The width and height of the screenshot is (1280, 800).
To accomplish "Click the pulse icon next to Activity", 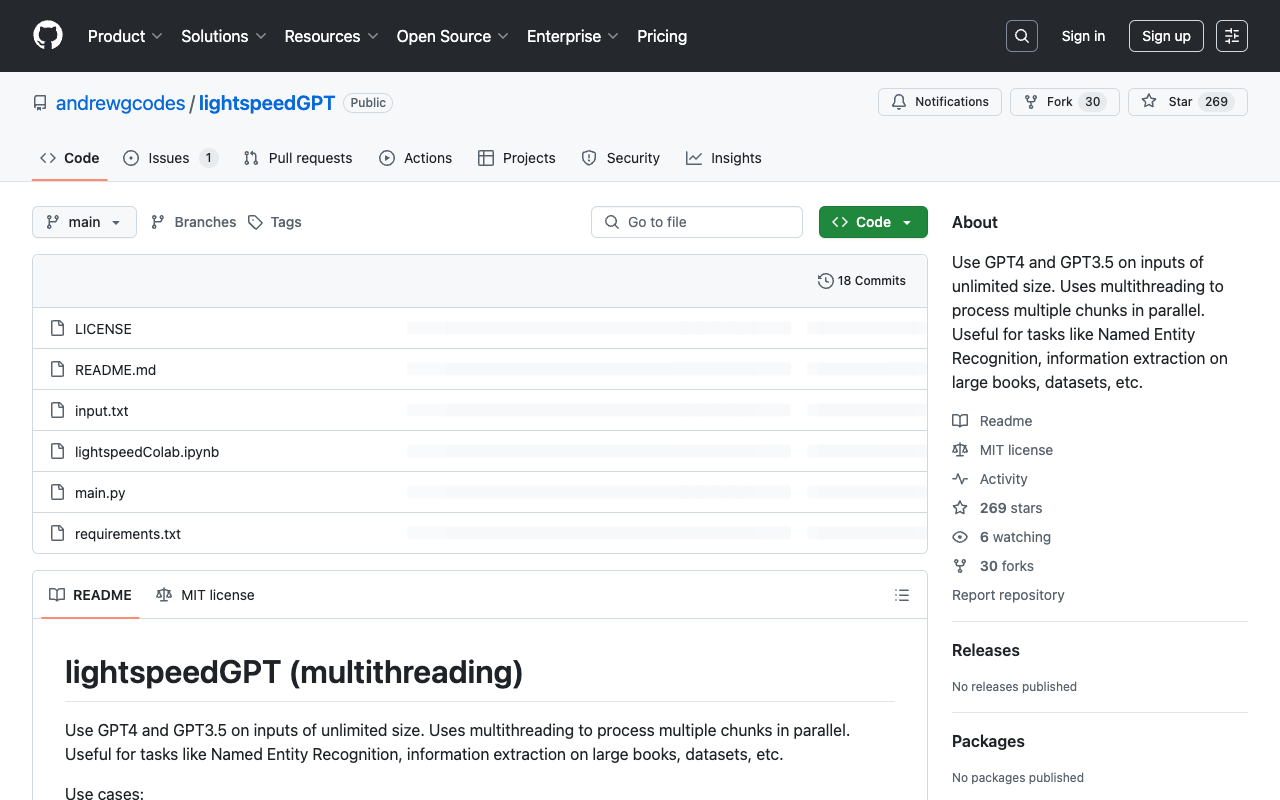I will click(960, 479).
